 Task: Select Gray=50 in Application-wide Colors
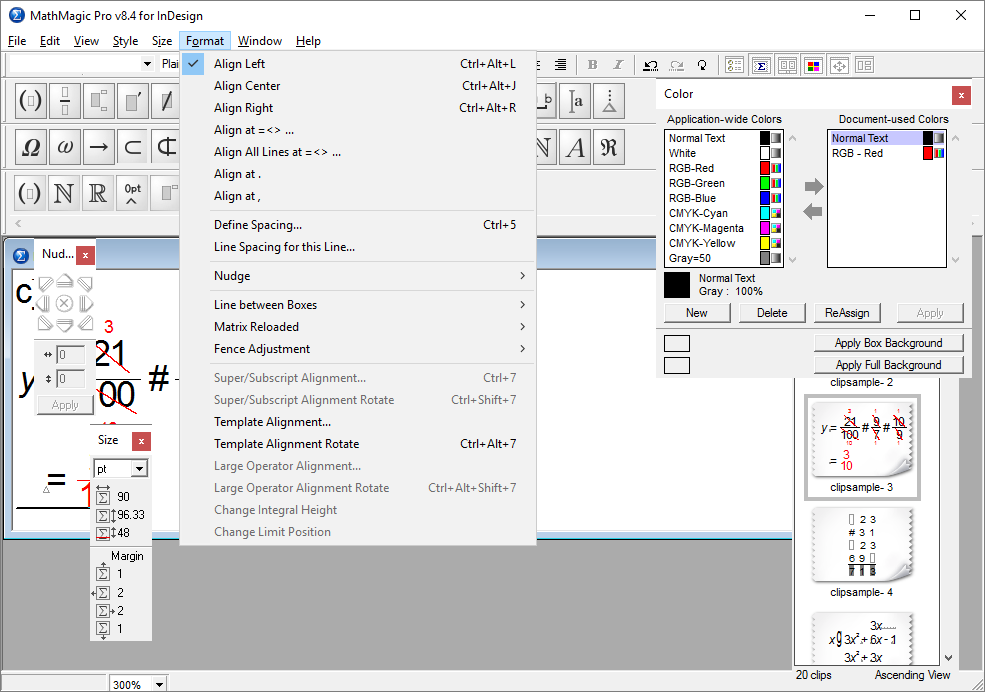724,259
